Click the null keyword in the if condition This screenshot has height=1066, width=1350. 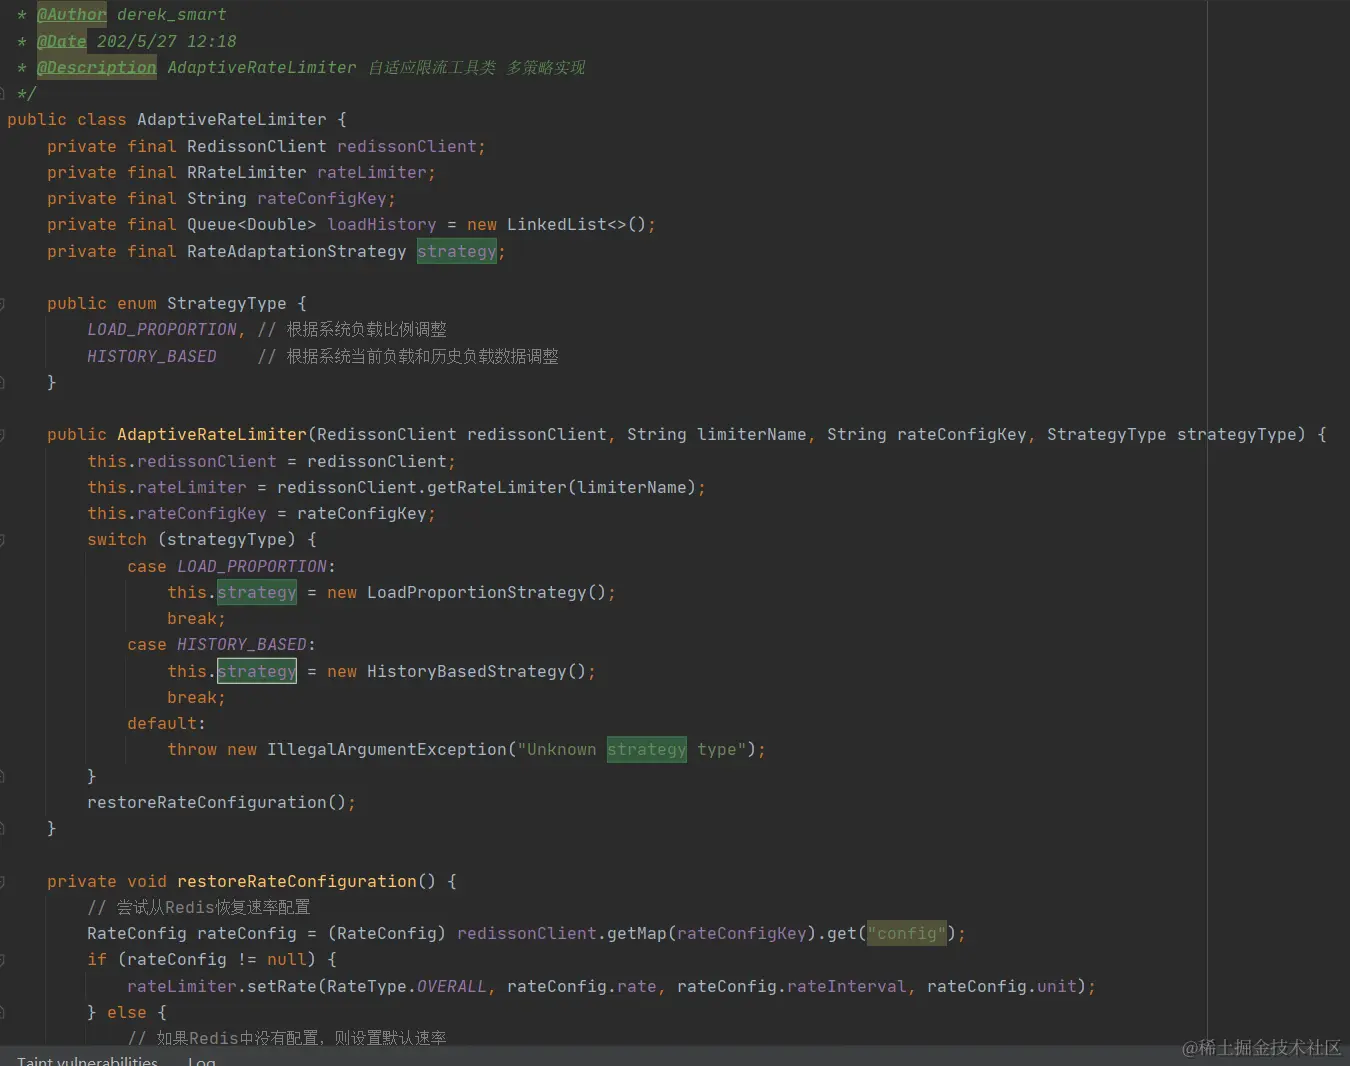pos(287,960)
